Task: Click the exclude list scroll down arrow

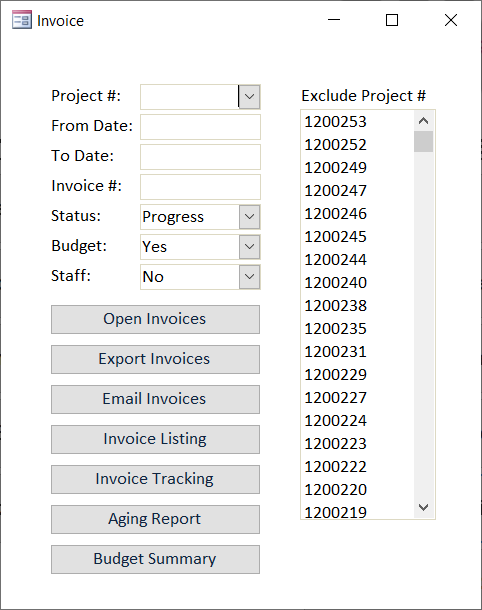Action: click(x=423, y=507)
